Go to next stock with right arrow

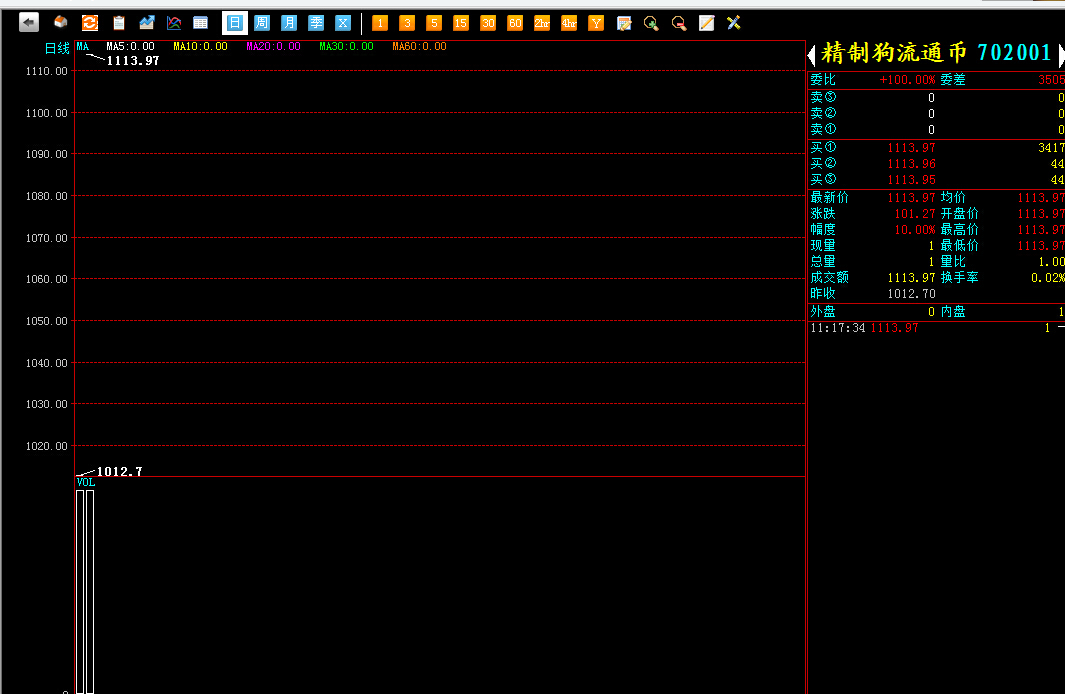[1060, 55]
